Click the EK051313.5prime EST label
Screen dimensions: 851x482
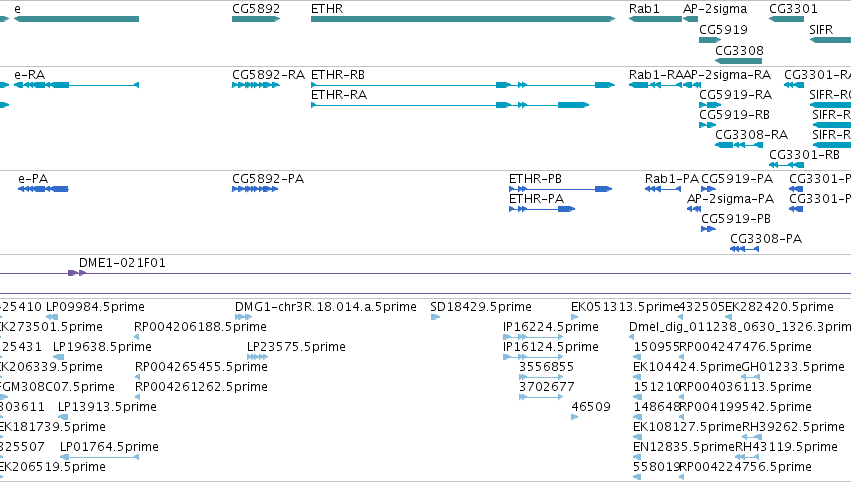[x=625, y=307]
